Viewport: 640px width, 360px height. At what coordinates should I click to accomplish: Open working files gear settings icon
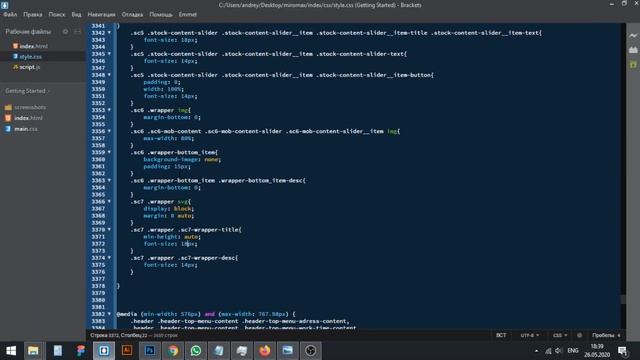65,31
